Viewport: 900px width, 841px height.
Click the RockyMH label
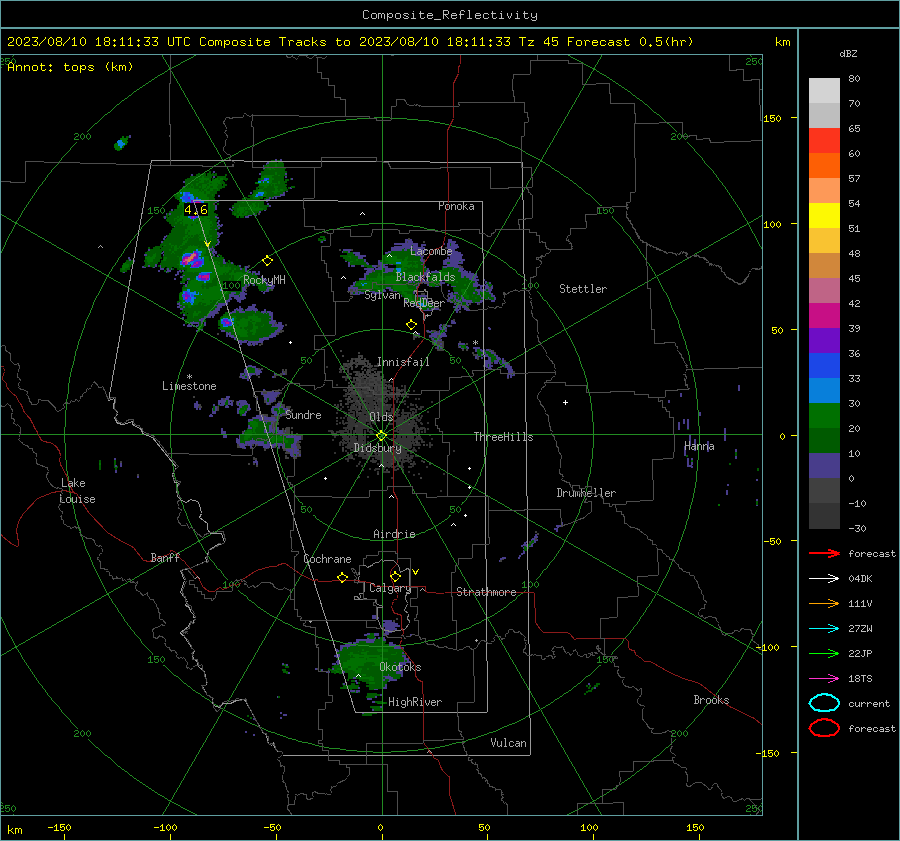pos(264,280)
